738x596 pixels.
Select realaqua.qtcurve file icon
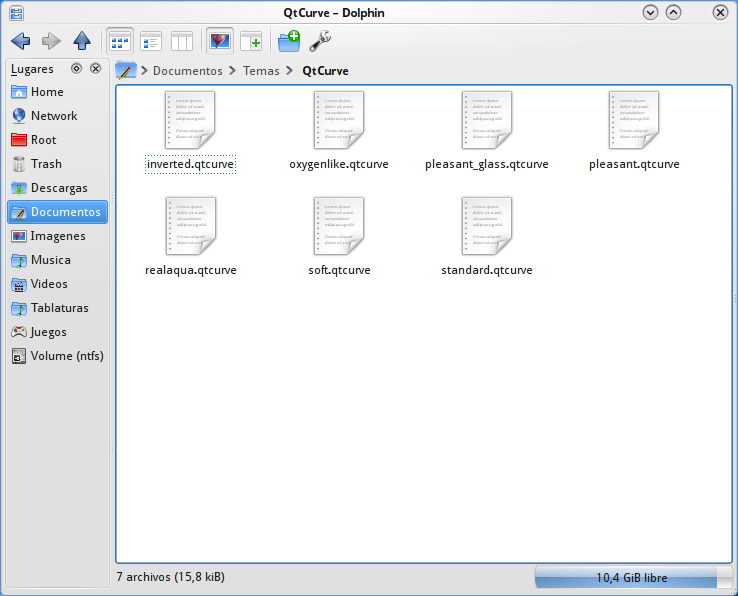tap(190, 226)
